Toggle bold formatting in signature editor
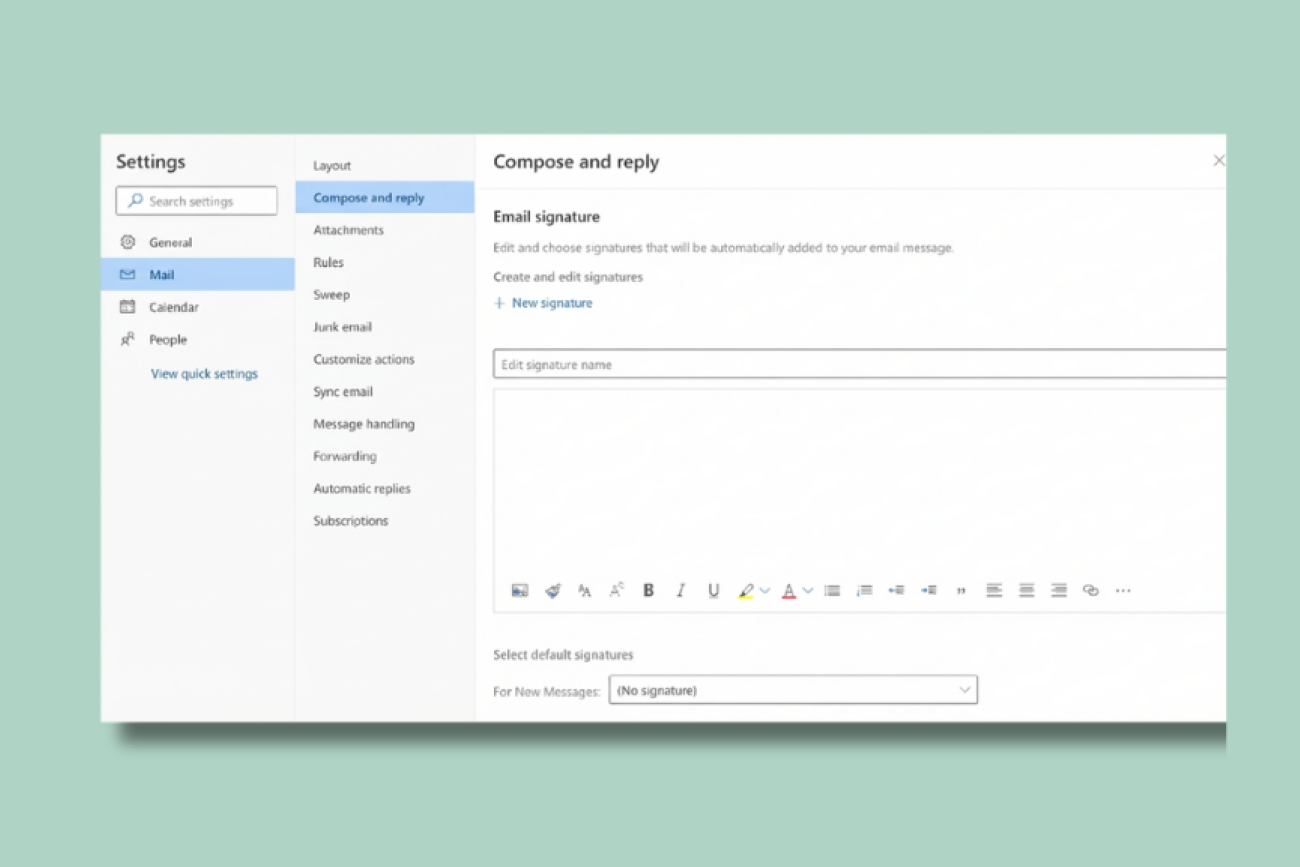 [648, 591]
